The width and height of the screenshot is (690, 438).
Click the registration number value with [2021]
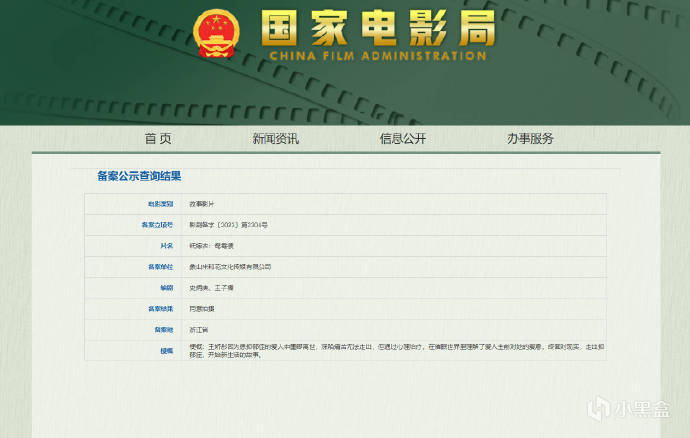[228, 225]
